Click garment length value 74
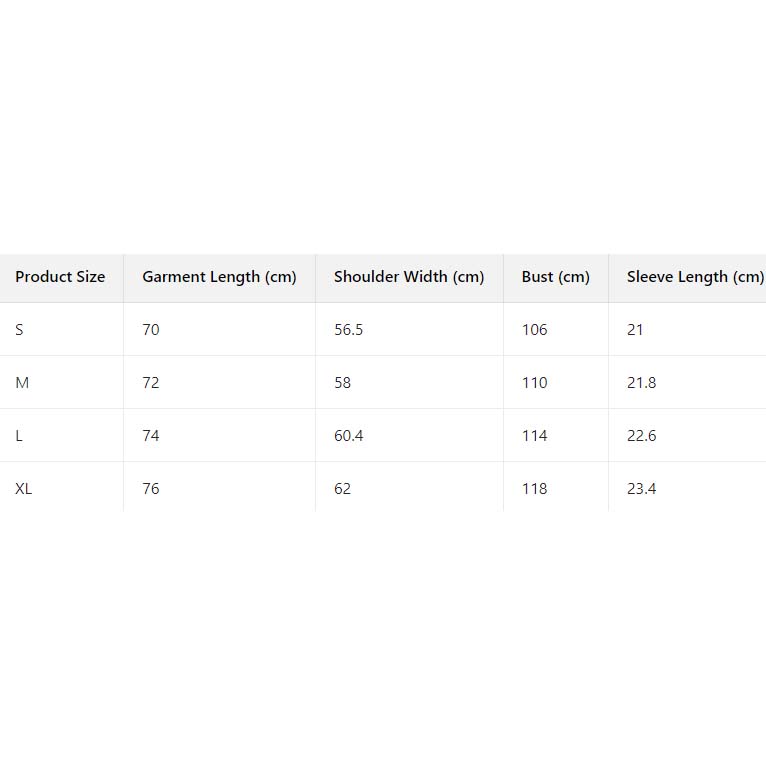This screenshot has width=766, height=766. [x=150, y=436]
